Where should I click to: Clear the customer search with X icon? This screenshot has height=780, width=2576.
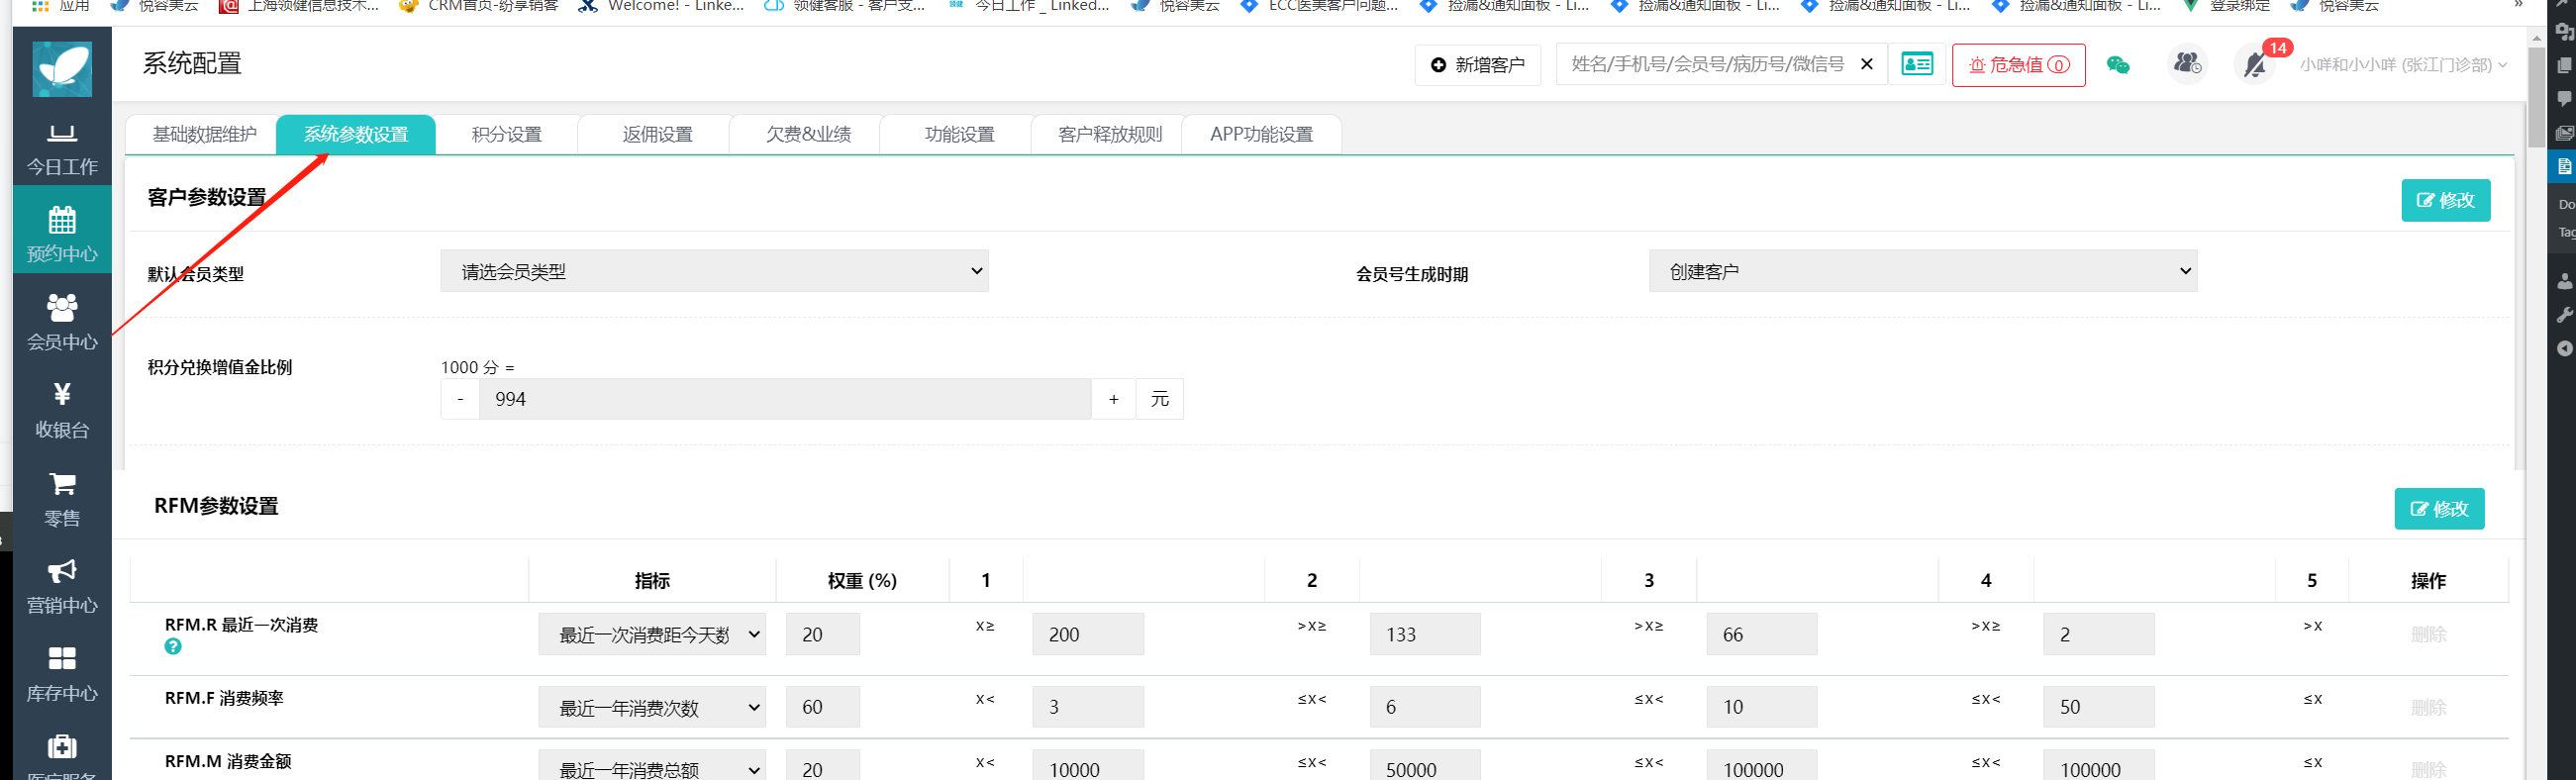1866,64
